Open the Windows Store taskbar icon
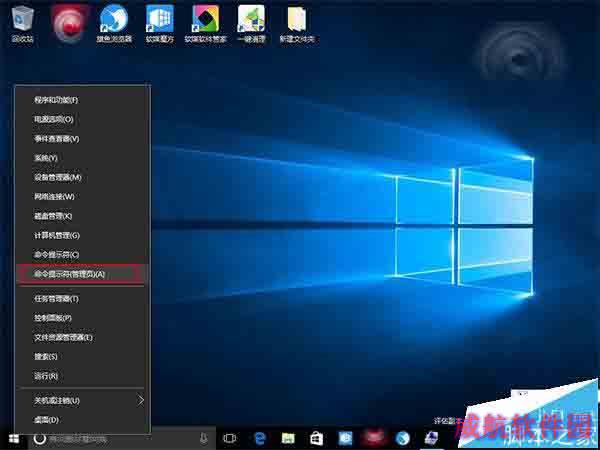The image size is (600, 450). pyautogui.click(x=316, y=439)
